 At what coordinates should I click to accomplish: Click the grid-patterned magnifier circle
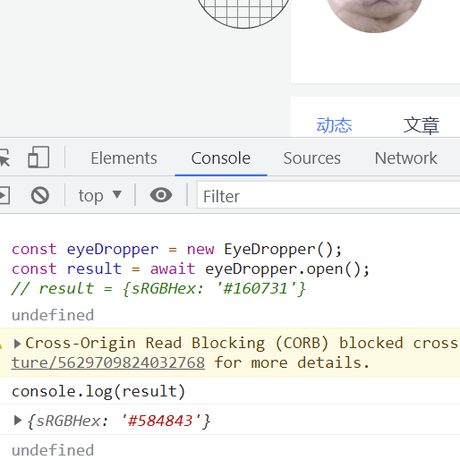click(x=243, y=13)
